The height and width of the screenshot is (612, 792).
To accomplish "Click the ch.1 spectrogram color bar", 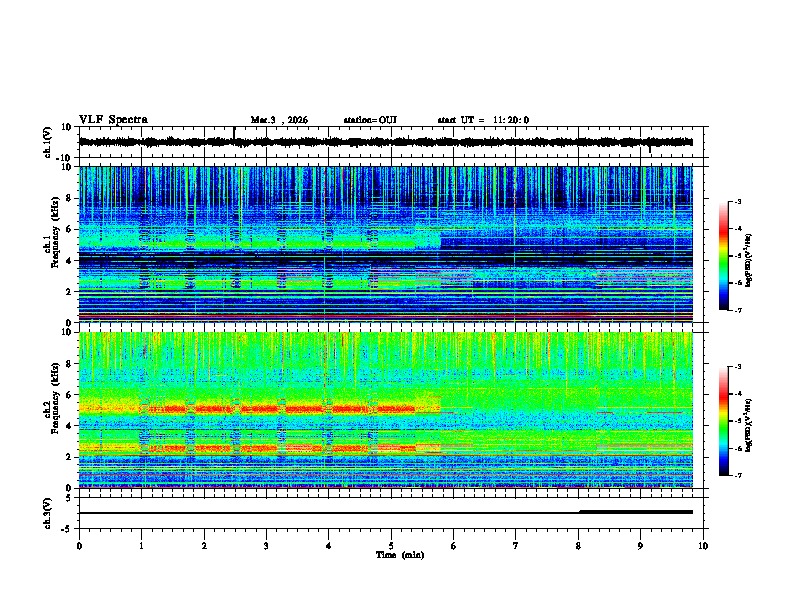I will click(724, 256).
